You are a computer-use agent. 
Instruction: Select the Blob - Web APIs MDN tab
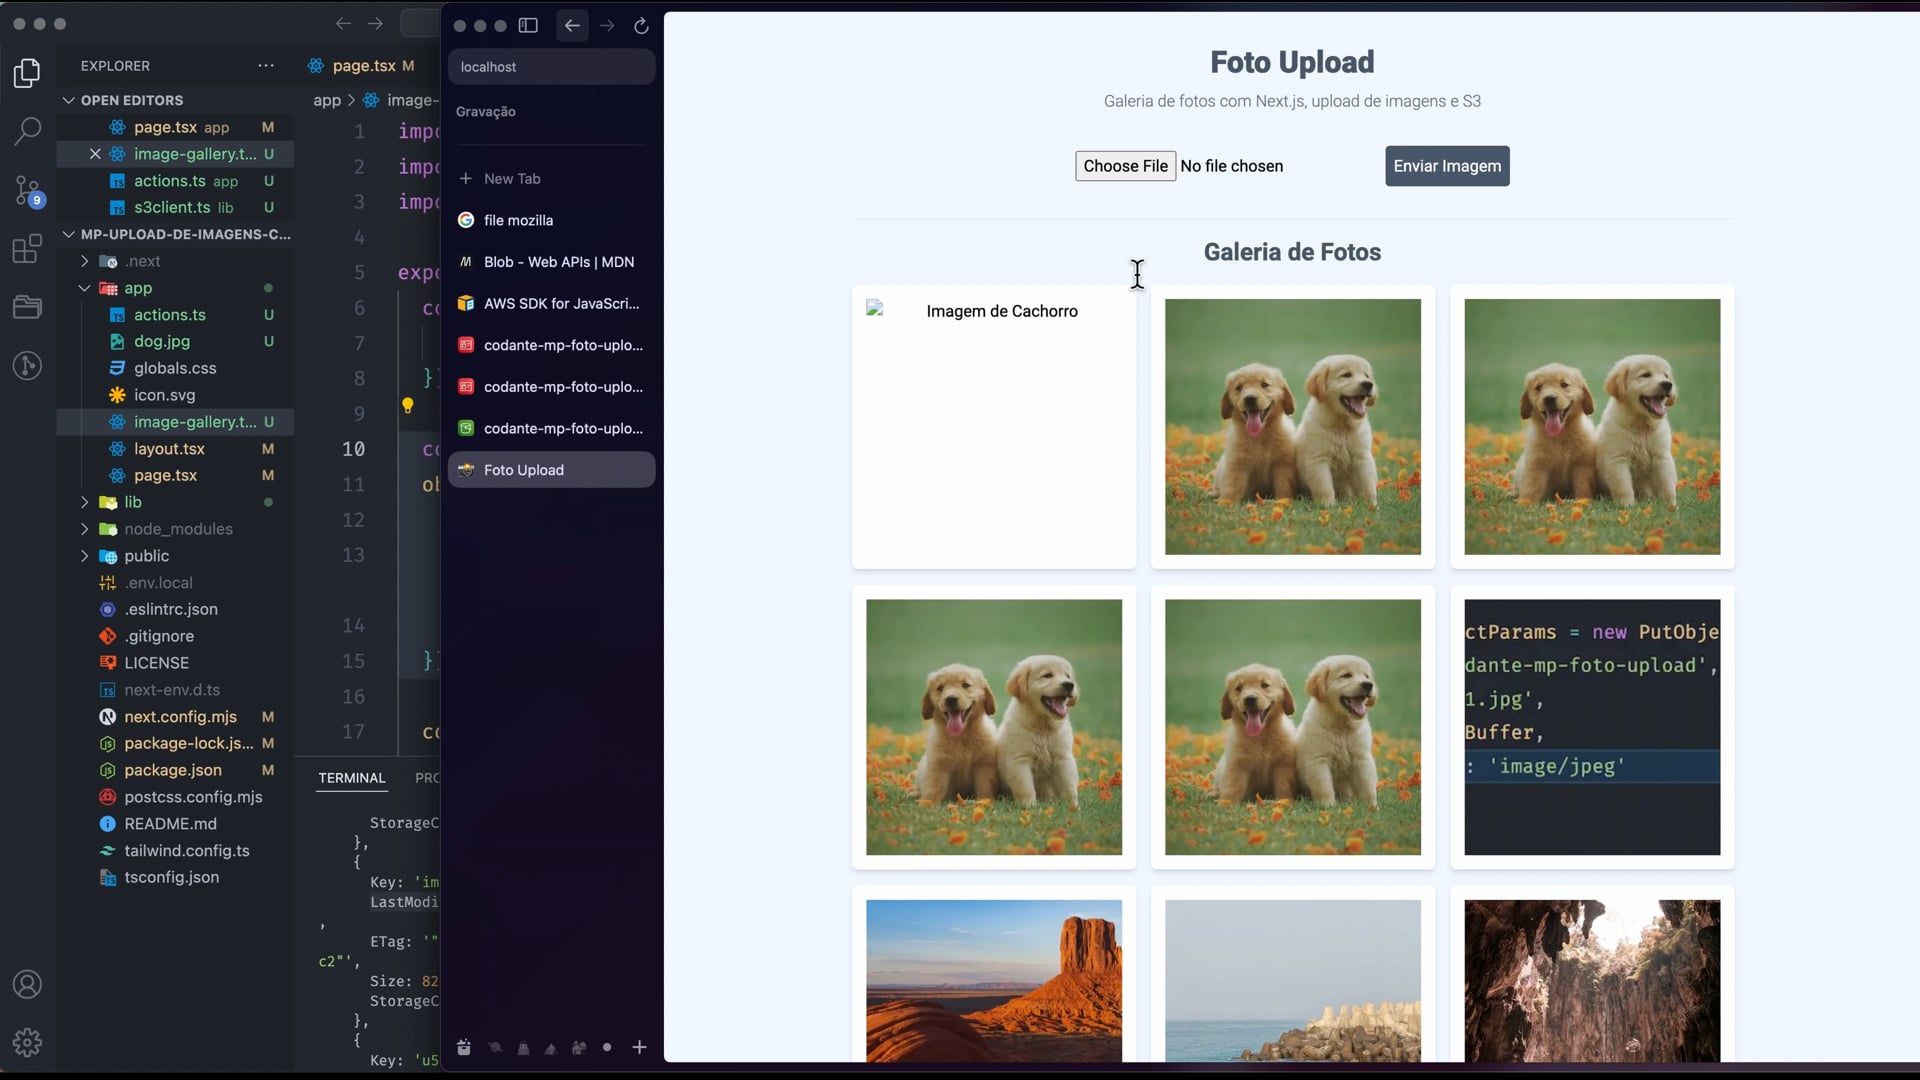point(558,262)
